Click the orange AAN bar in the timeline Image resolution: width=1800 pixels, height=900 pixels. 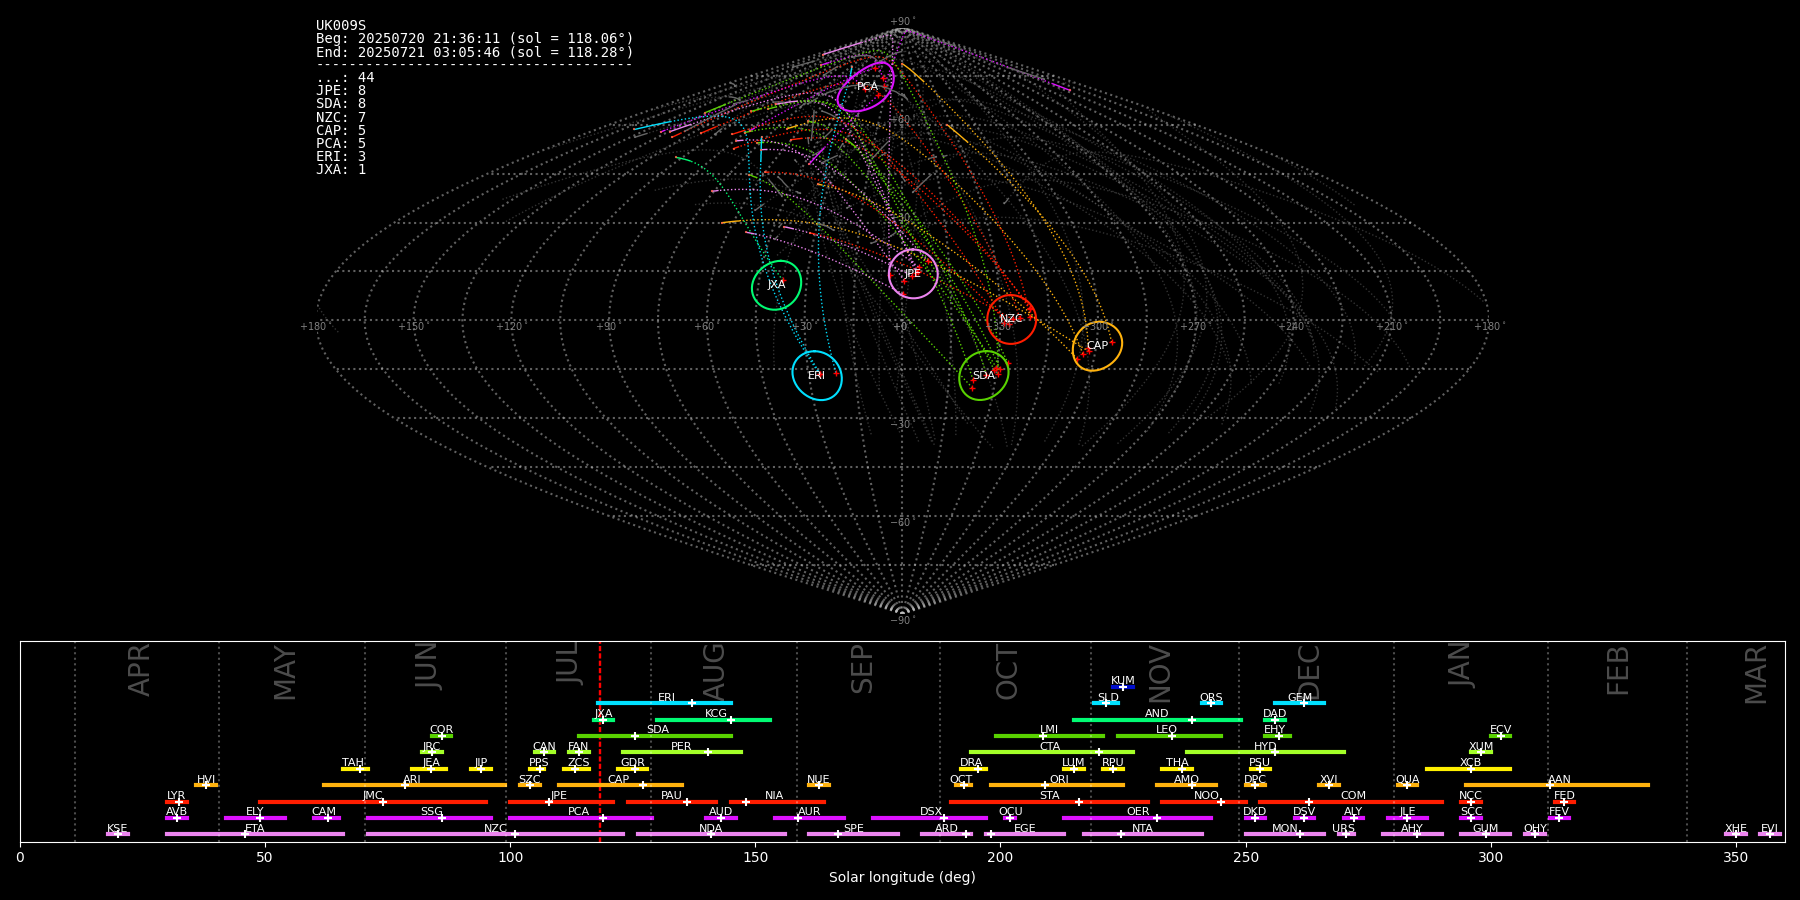[1557, 785]
